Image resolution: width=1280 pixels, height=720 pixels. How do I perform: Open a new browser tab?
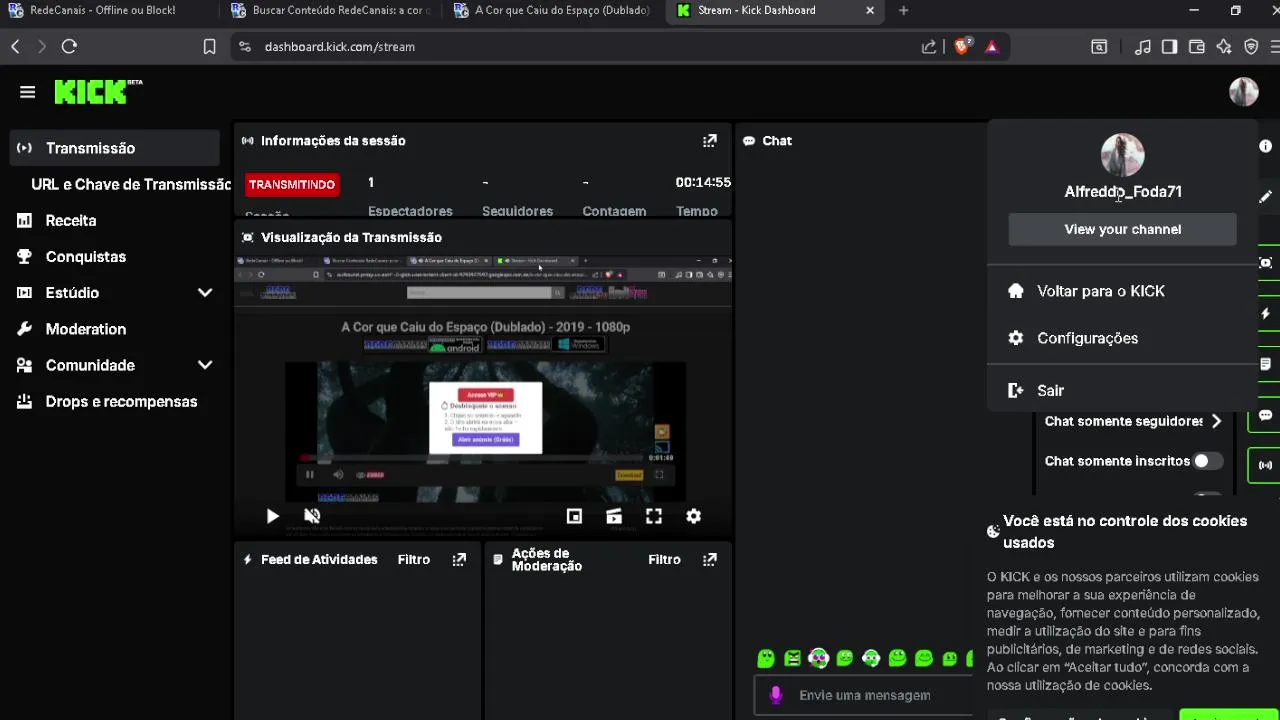point(904,10)
